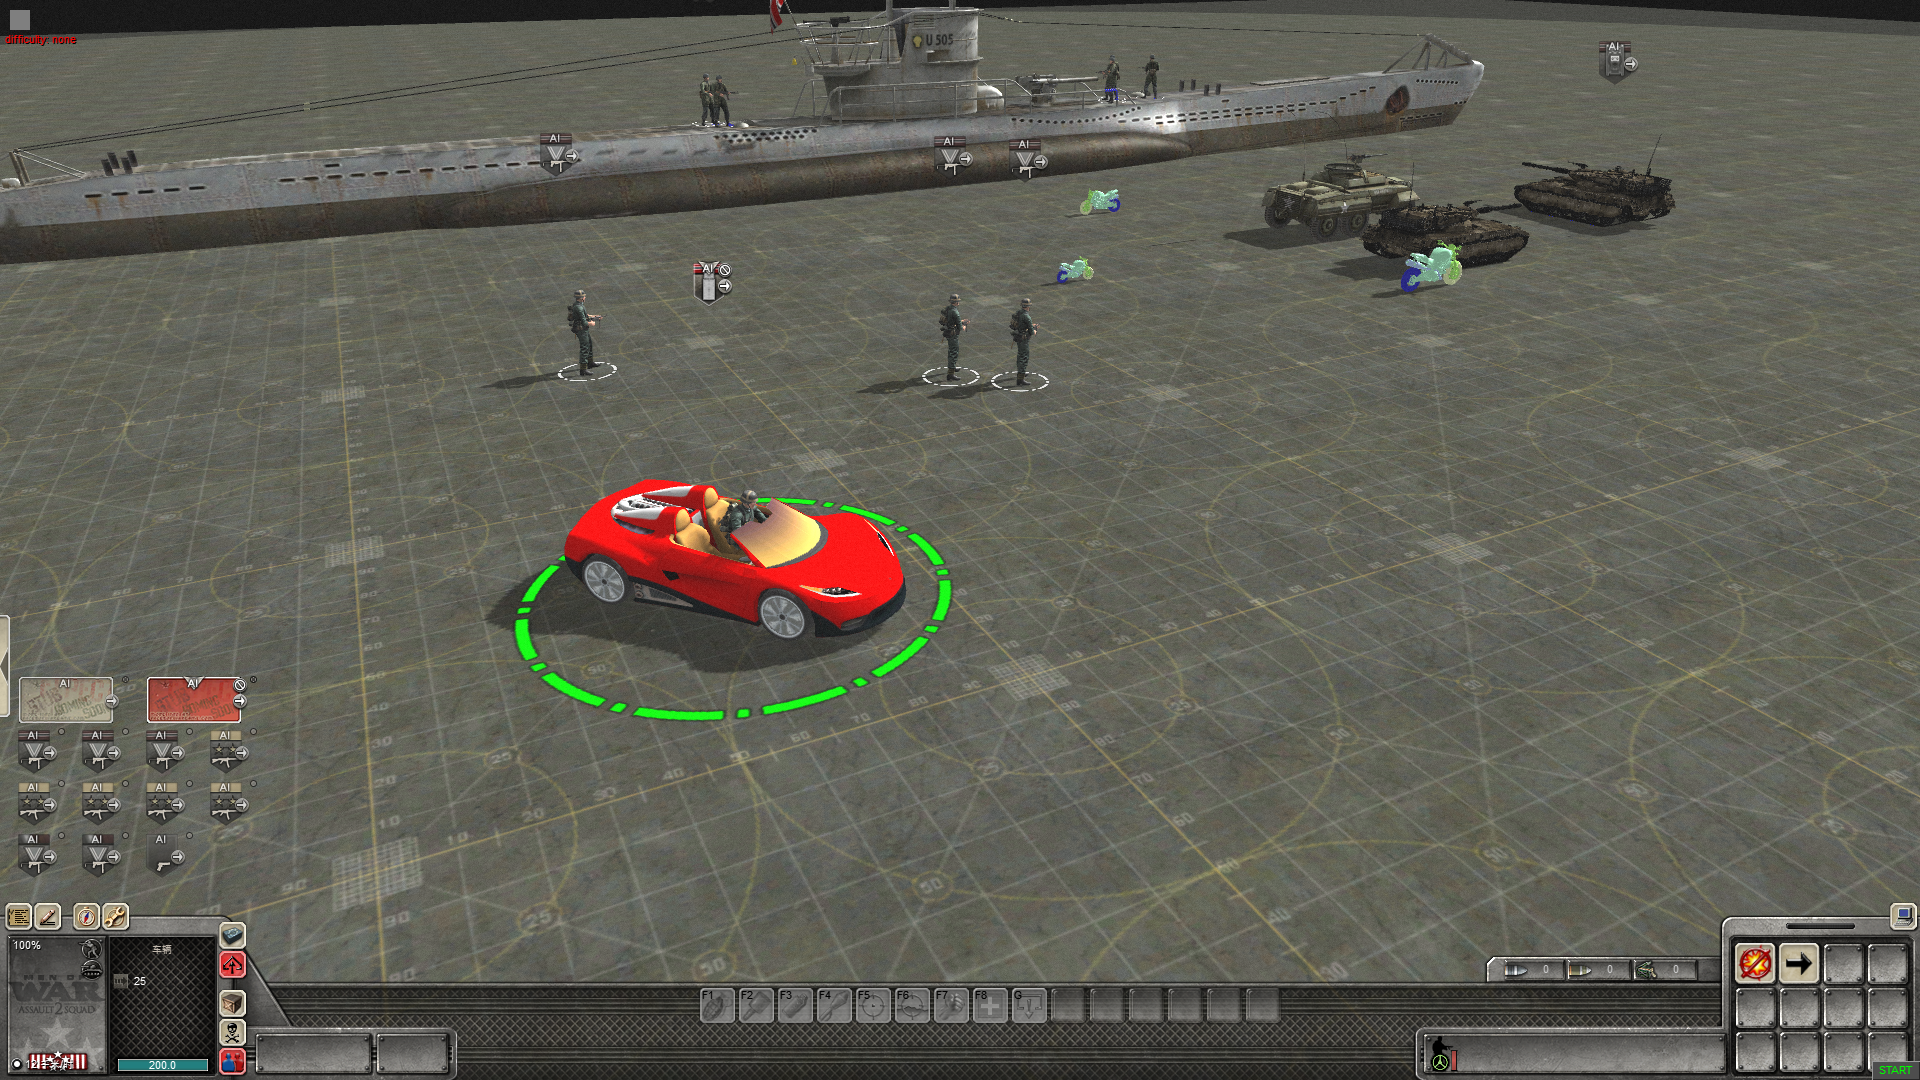Click the hold fire order icon
This screenshot has height=1080, width=1920.
pyautogui.click(x=1755, y=964)
